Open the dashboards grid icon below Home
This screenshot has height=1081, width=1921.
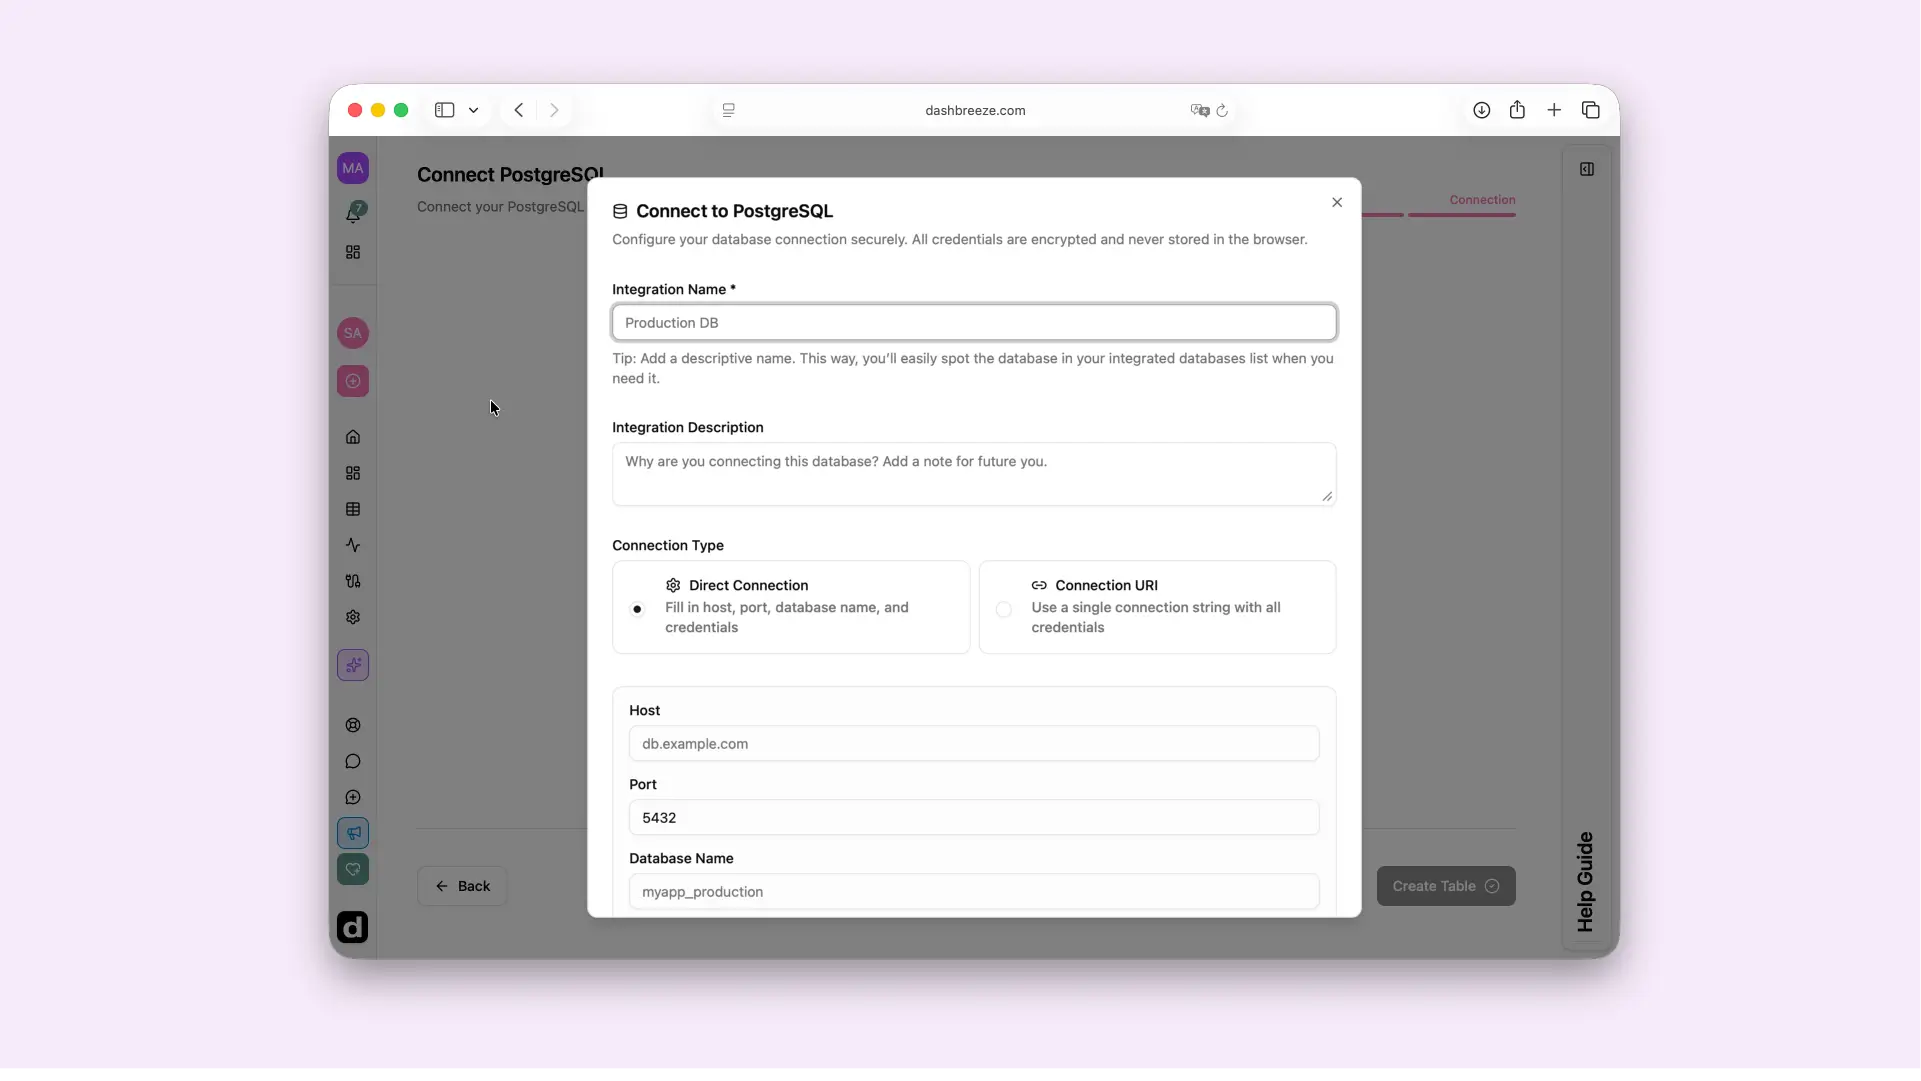click(353, 473)
